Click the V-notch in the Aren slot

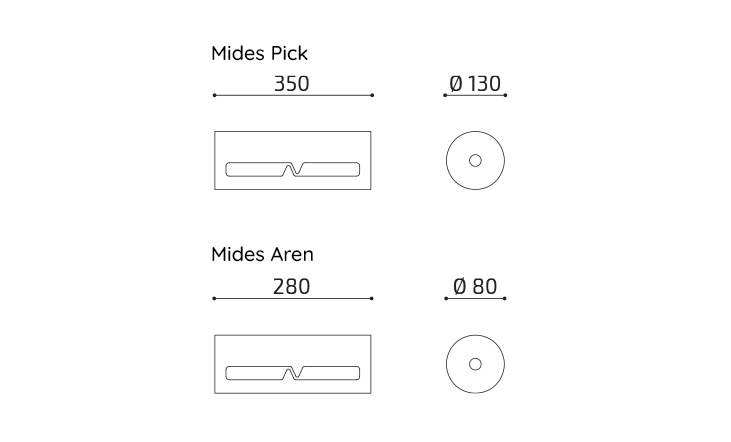[x=293, y=373]
